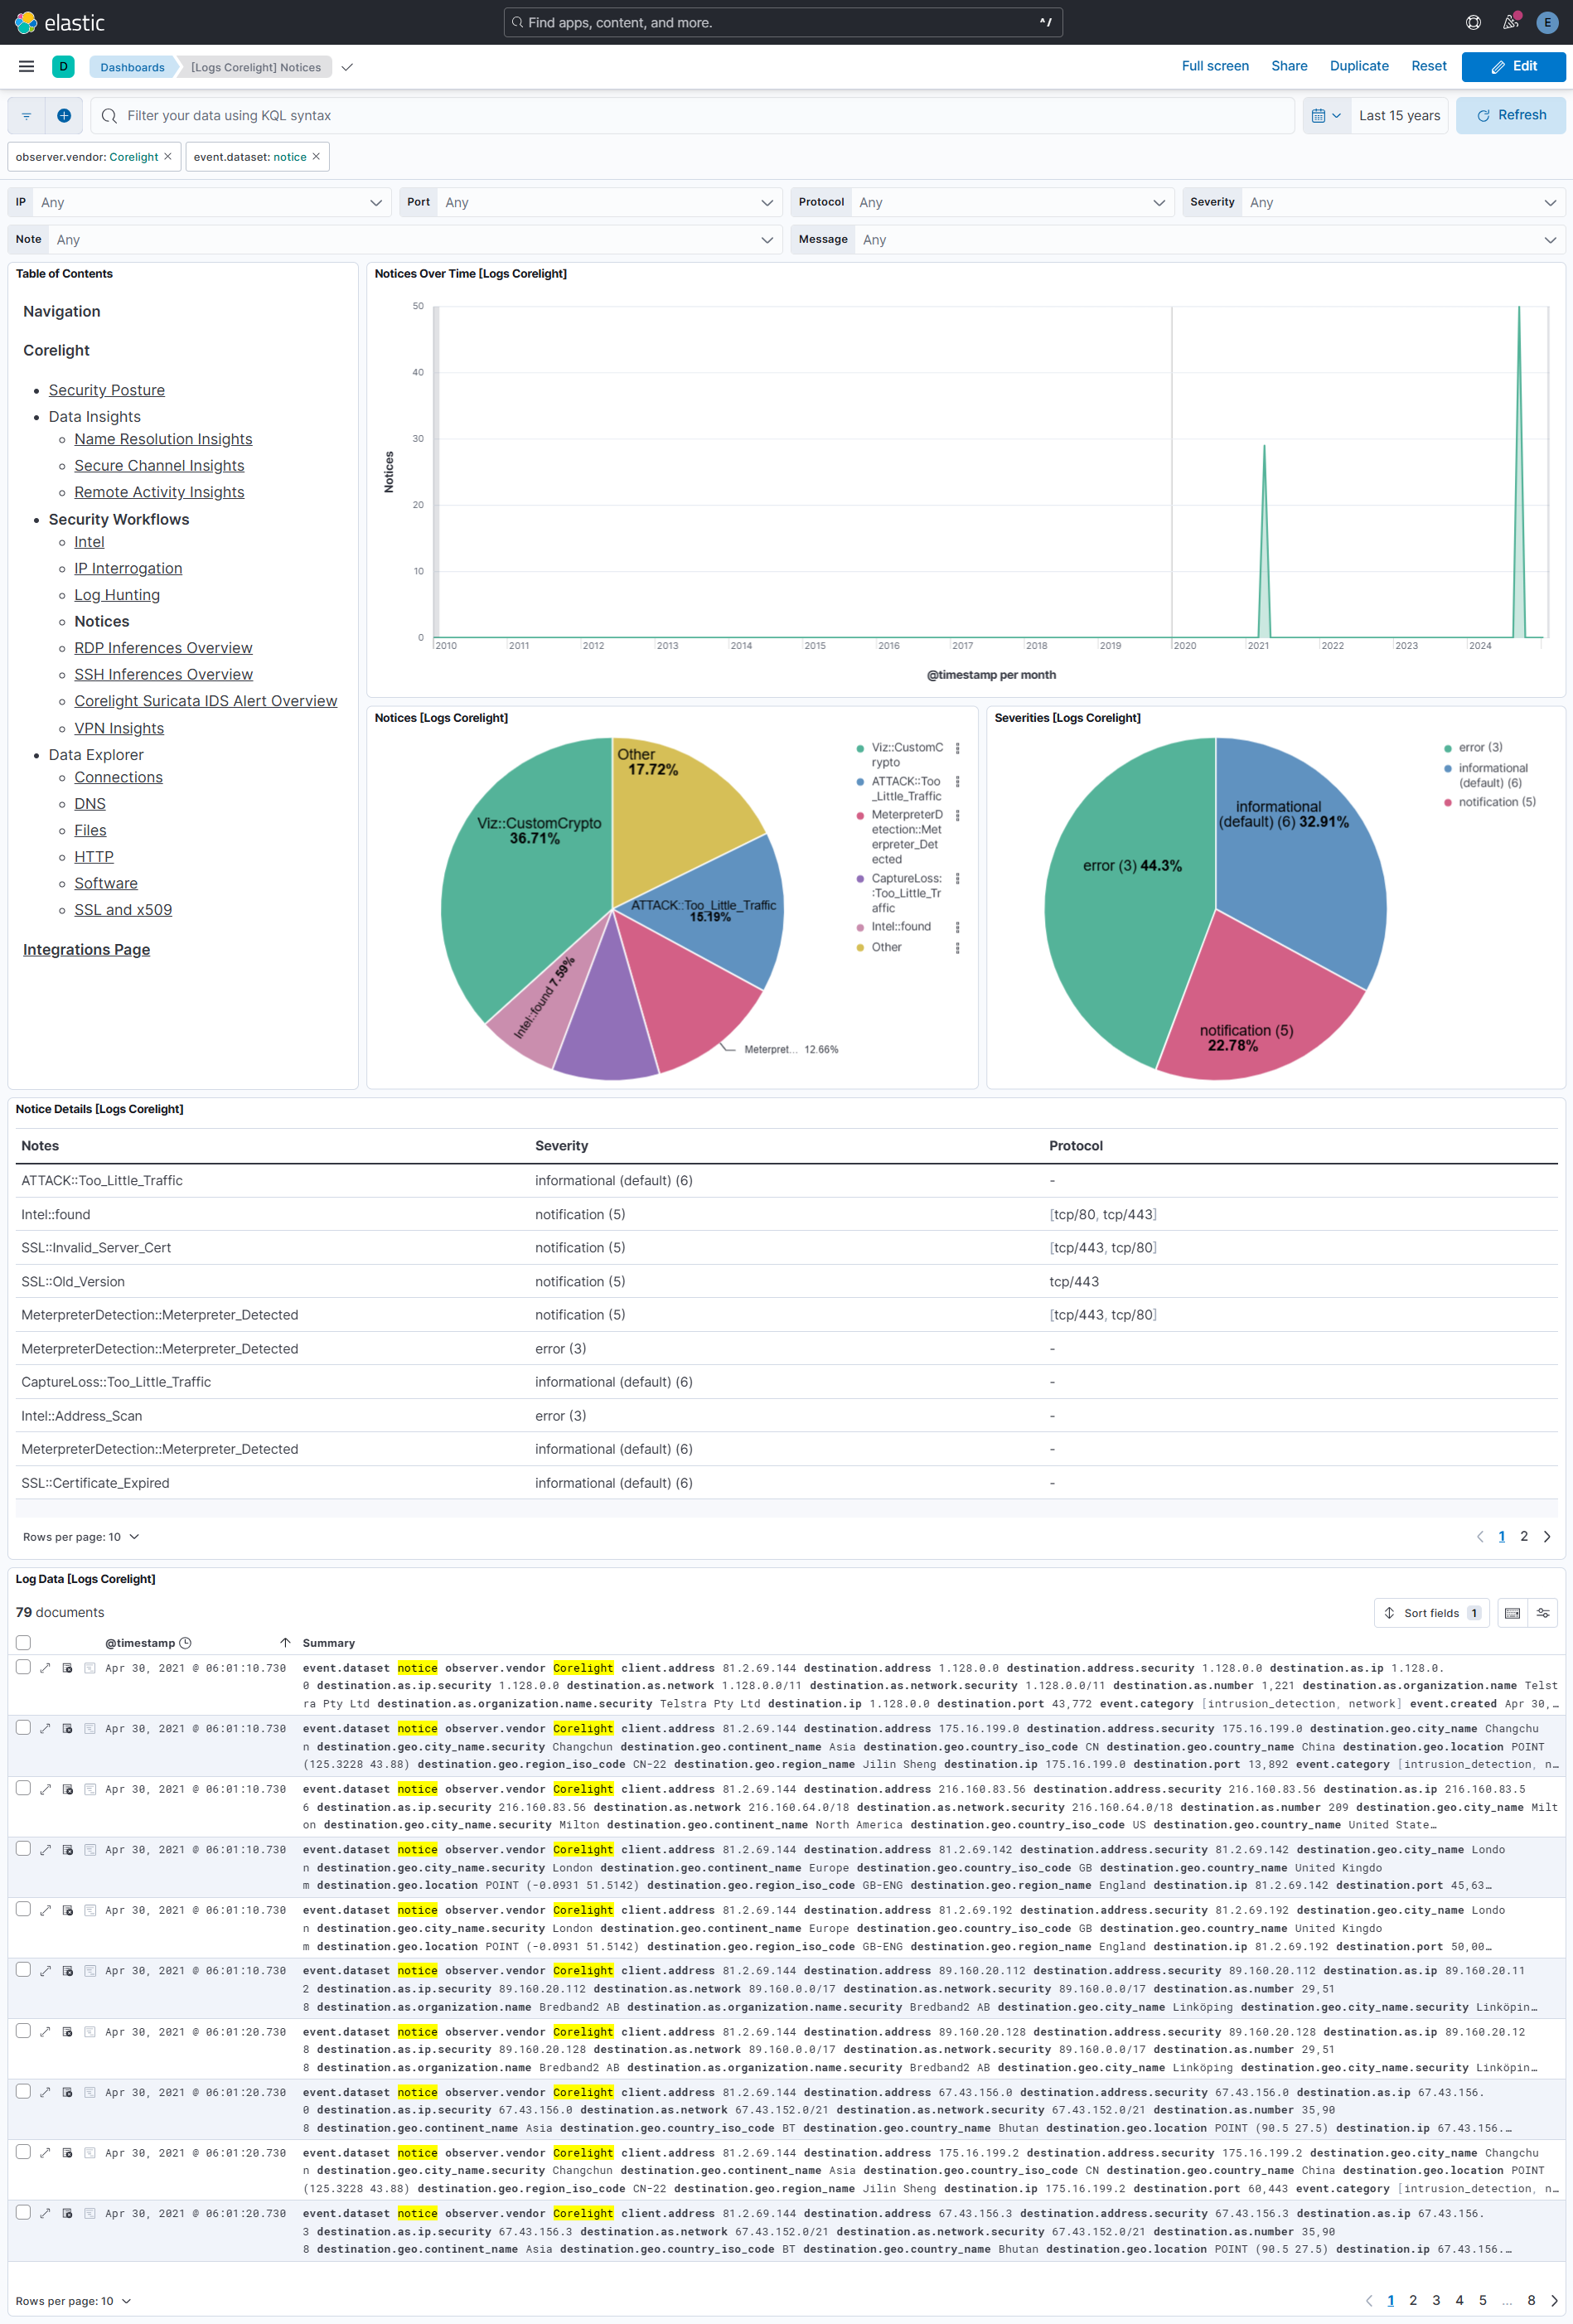Open the hamburger navigation menu
The height and width of the screenshot is (2324, 1573).
25,67
